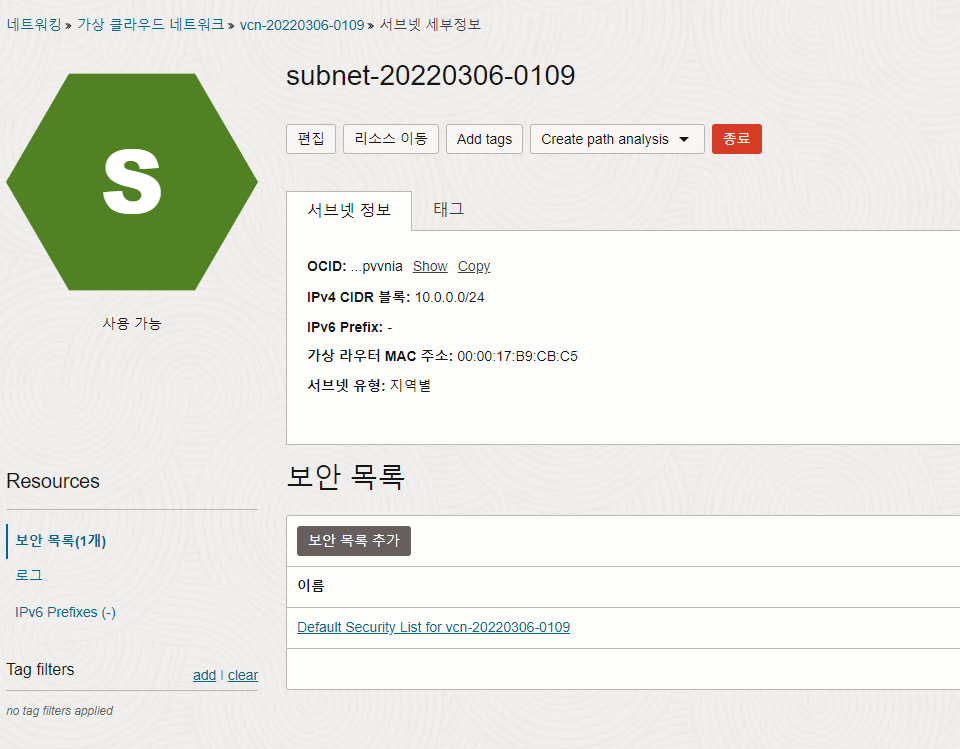Click the dropdown arrow on Create path analysis
This screenshot has height=749, width=960.
[x=685, y=139]
